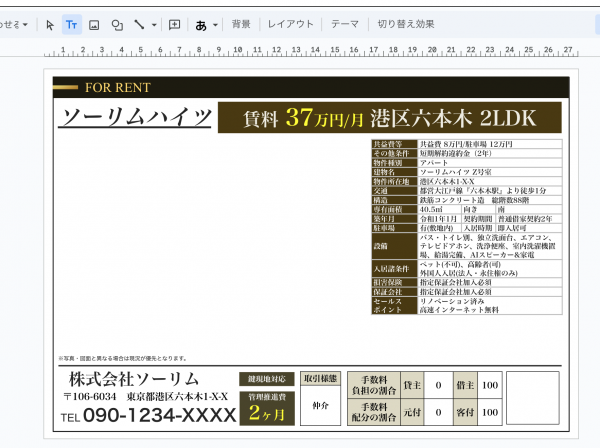Open the Shape tool
Image resolution: width=600 pixels, height=448 pixels.
117,24
